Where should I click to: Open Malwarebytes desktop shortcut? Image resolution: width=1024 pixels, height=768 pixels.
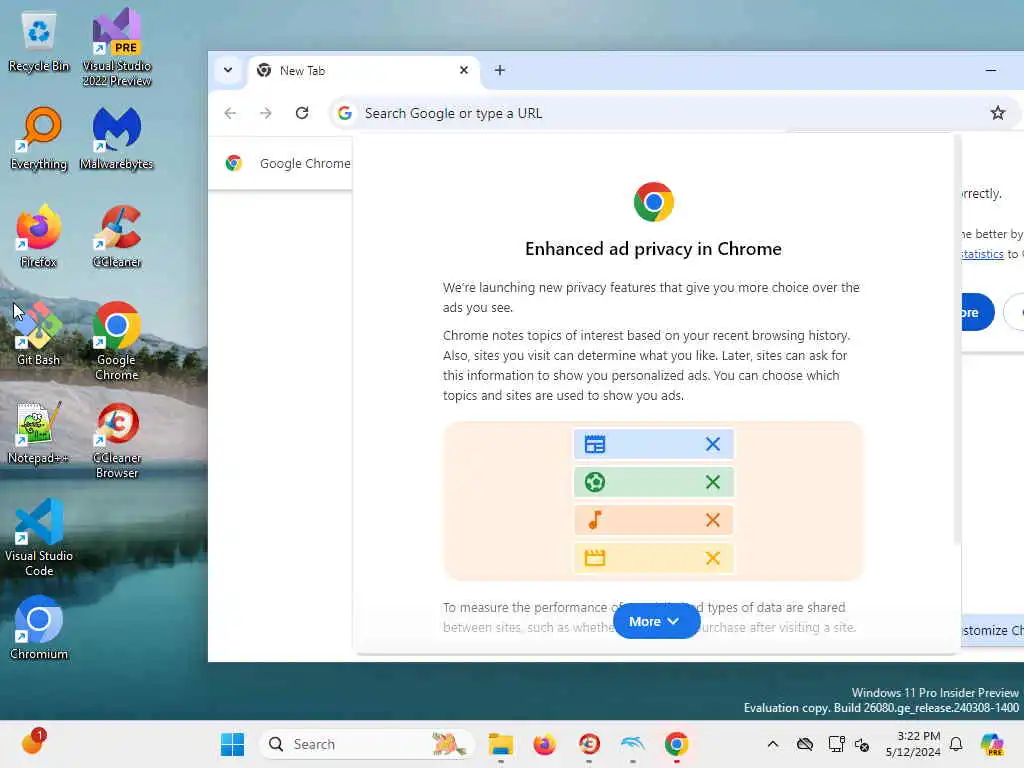[x=117, y=139]
